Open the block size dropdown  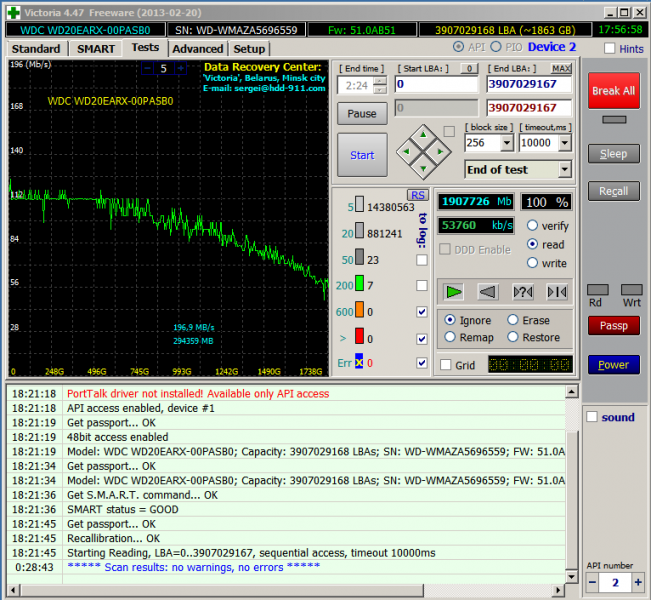pyautogui.click(x=507, y=143)
